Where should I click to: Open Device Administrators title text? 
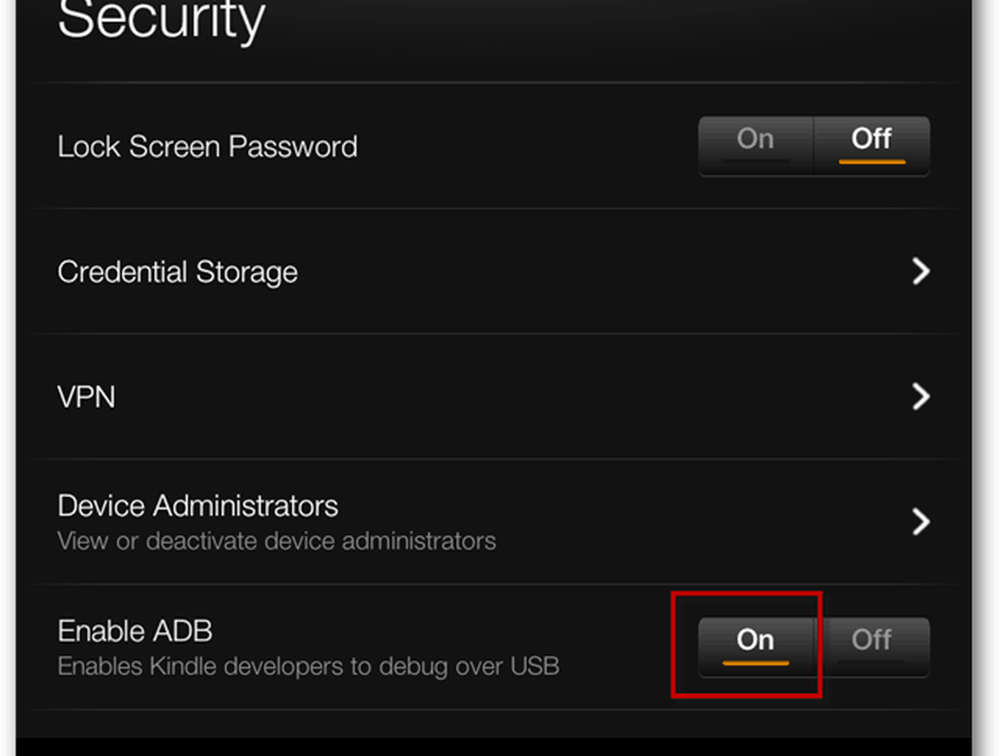pyautogui.click(x=197, y=505)
